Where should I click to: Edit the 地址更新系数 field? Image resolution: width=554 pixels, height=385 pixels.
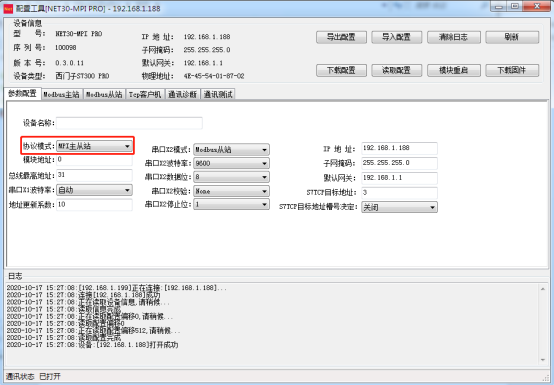(94, 205)
